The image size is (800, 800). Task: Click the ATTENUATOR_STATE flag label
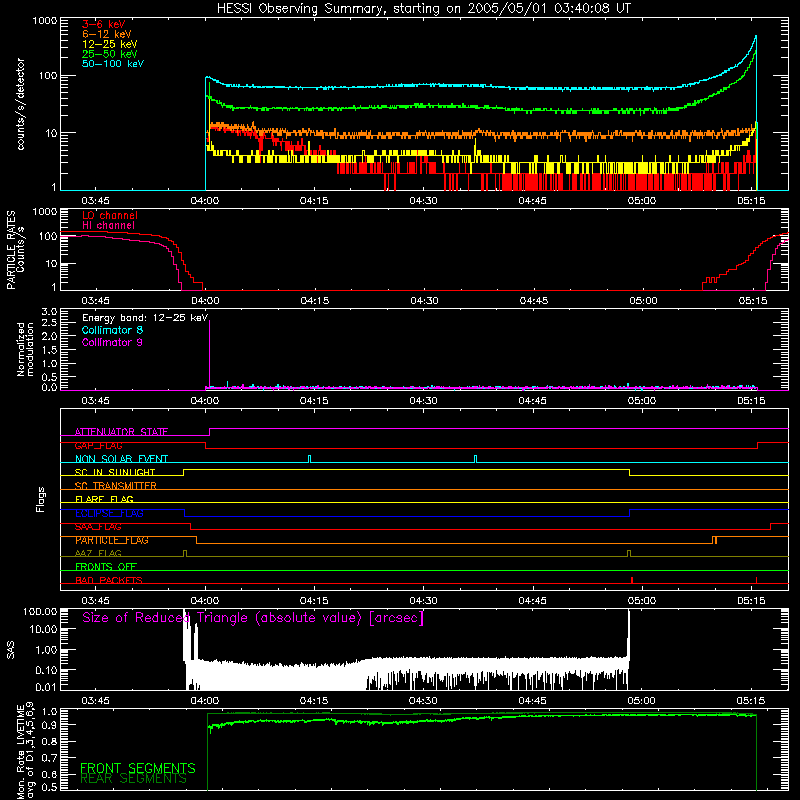[x=121, y=432]
